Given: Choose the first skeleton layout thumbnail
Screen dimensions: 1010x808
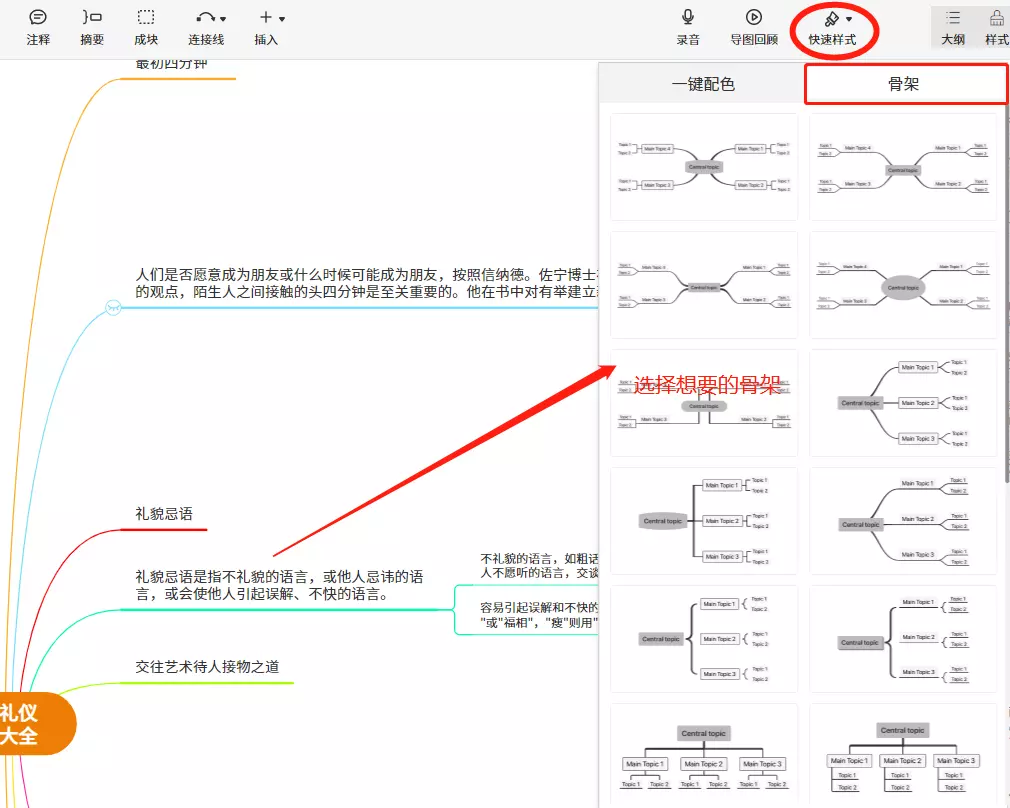Looking at the screenshot, I should tap(703, 166).
